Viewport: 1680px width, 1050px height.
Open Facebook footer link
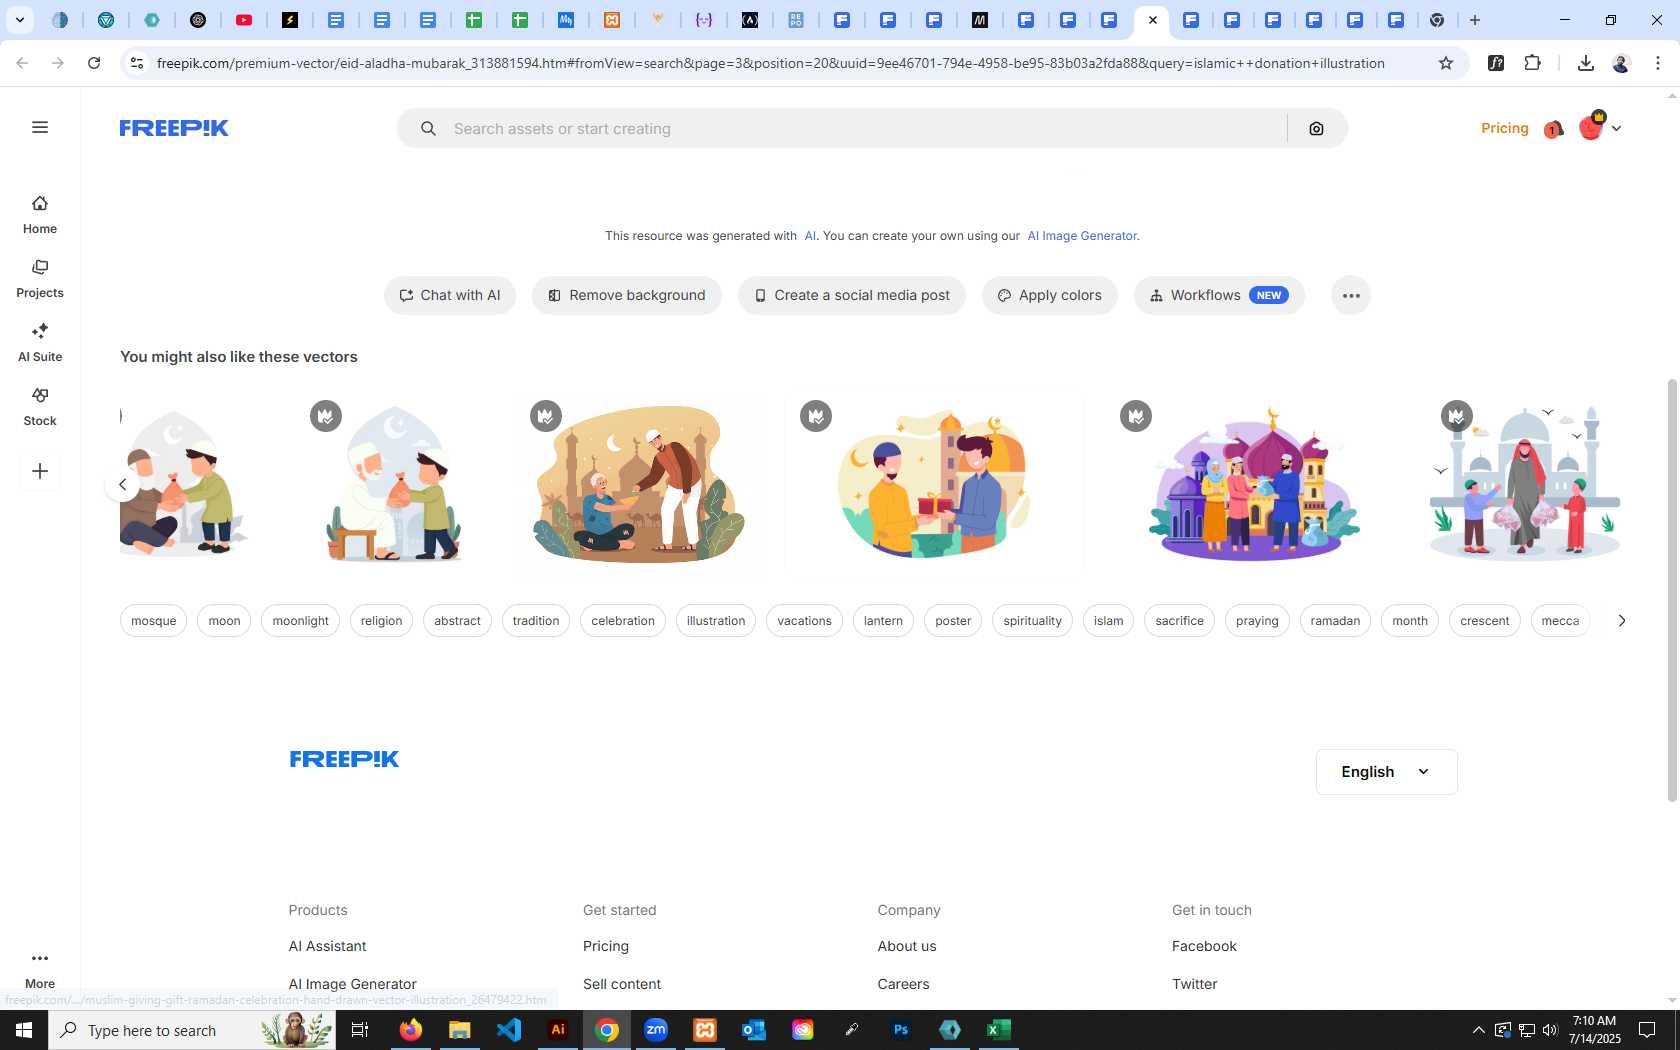1204,946
